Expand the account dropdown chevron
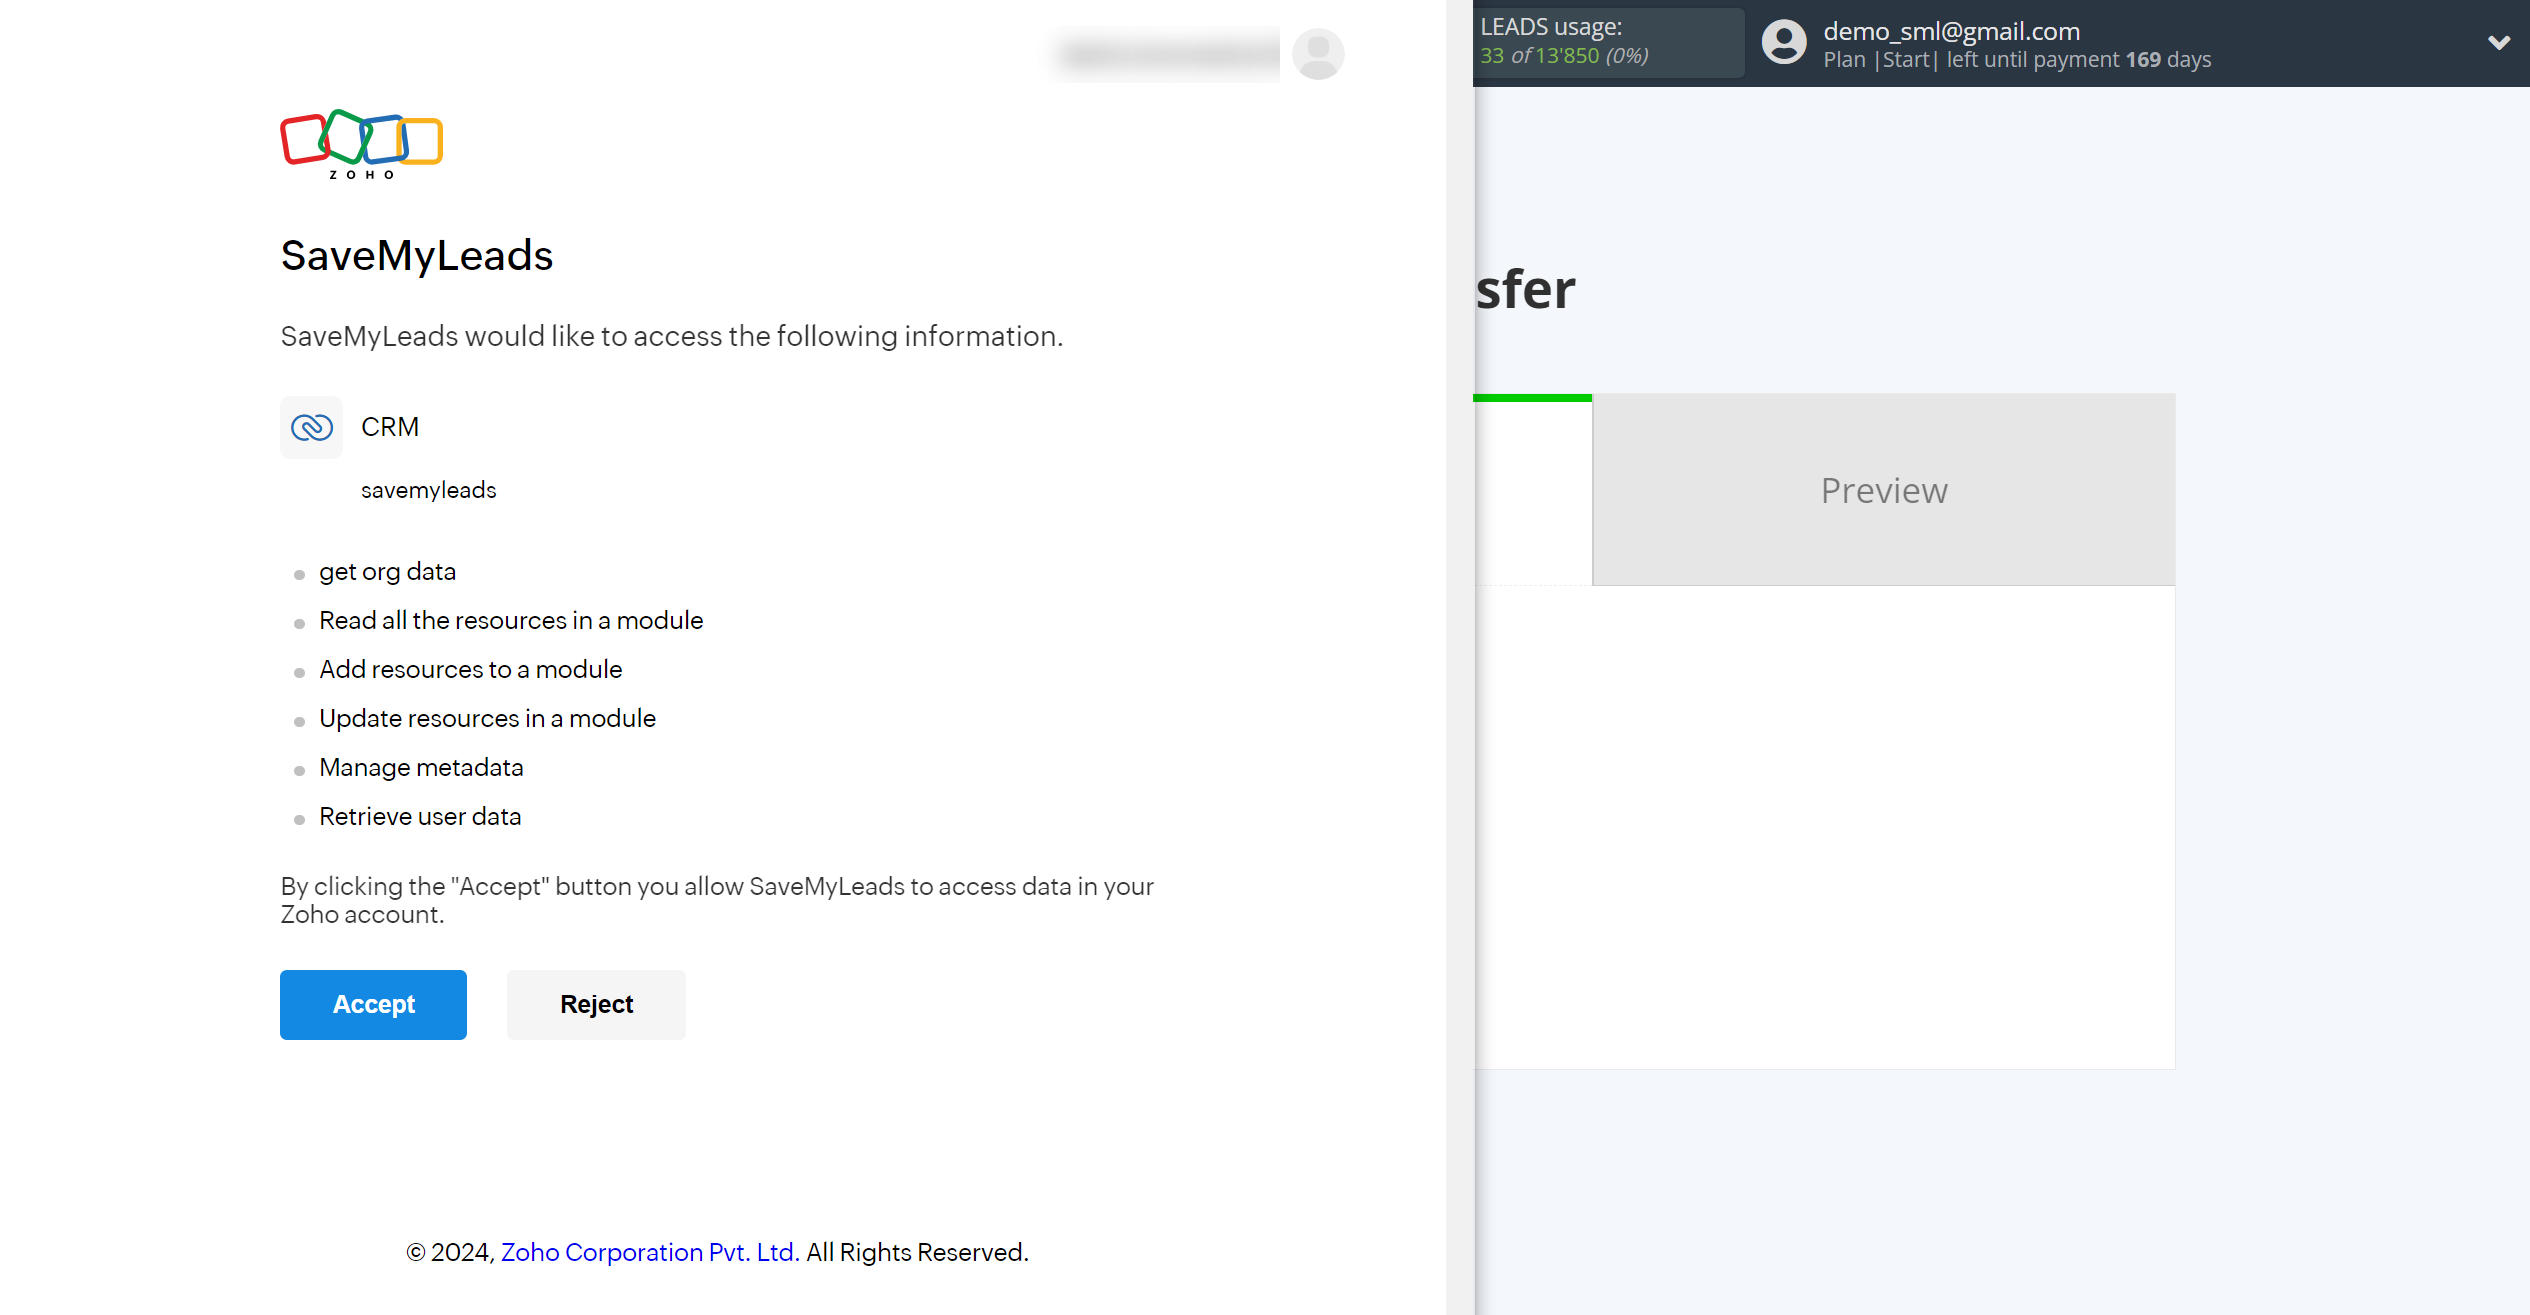 pyautogui.click(x=2499, y=43)
